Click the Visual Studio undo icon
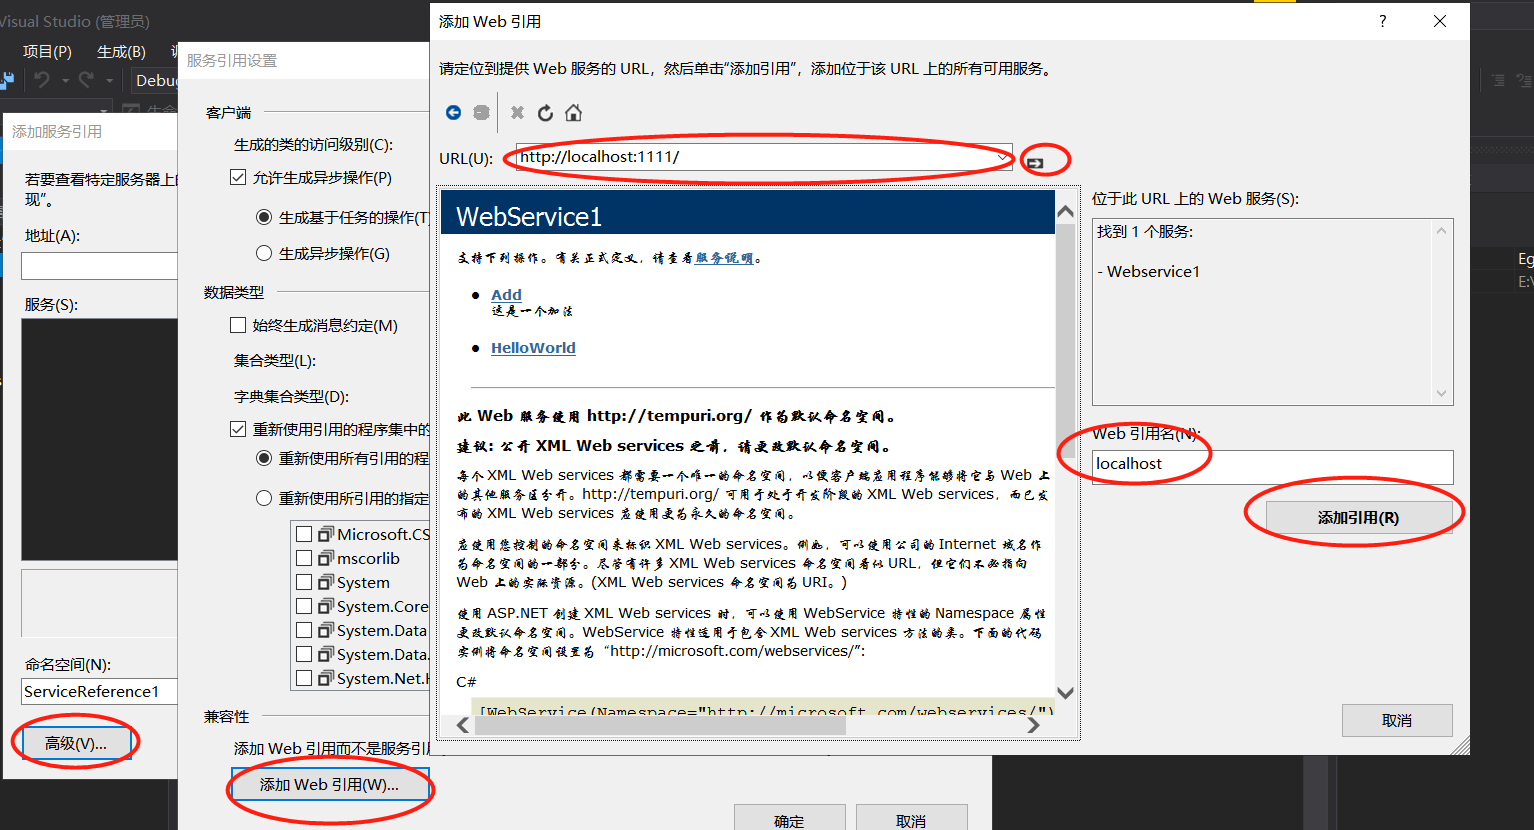 [x=42, y=80]
